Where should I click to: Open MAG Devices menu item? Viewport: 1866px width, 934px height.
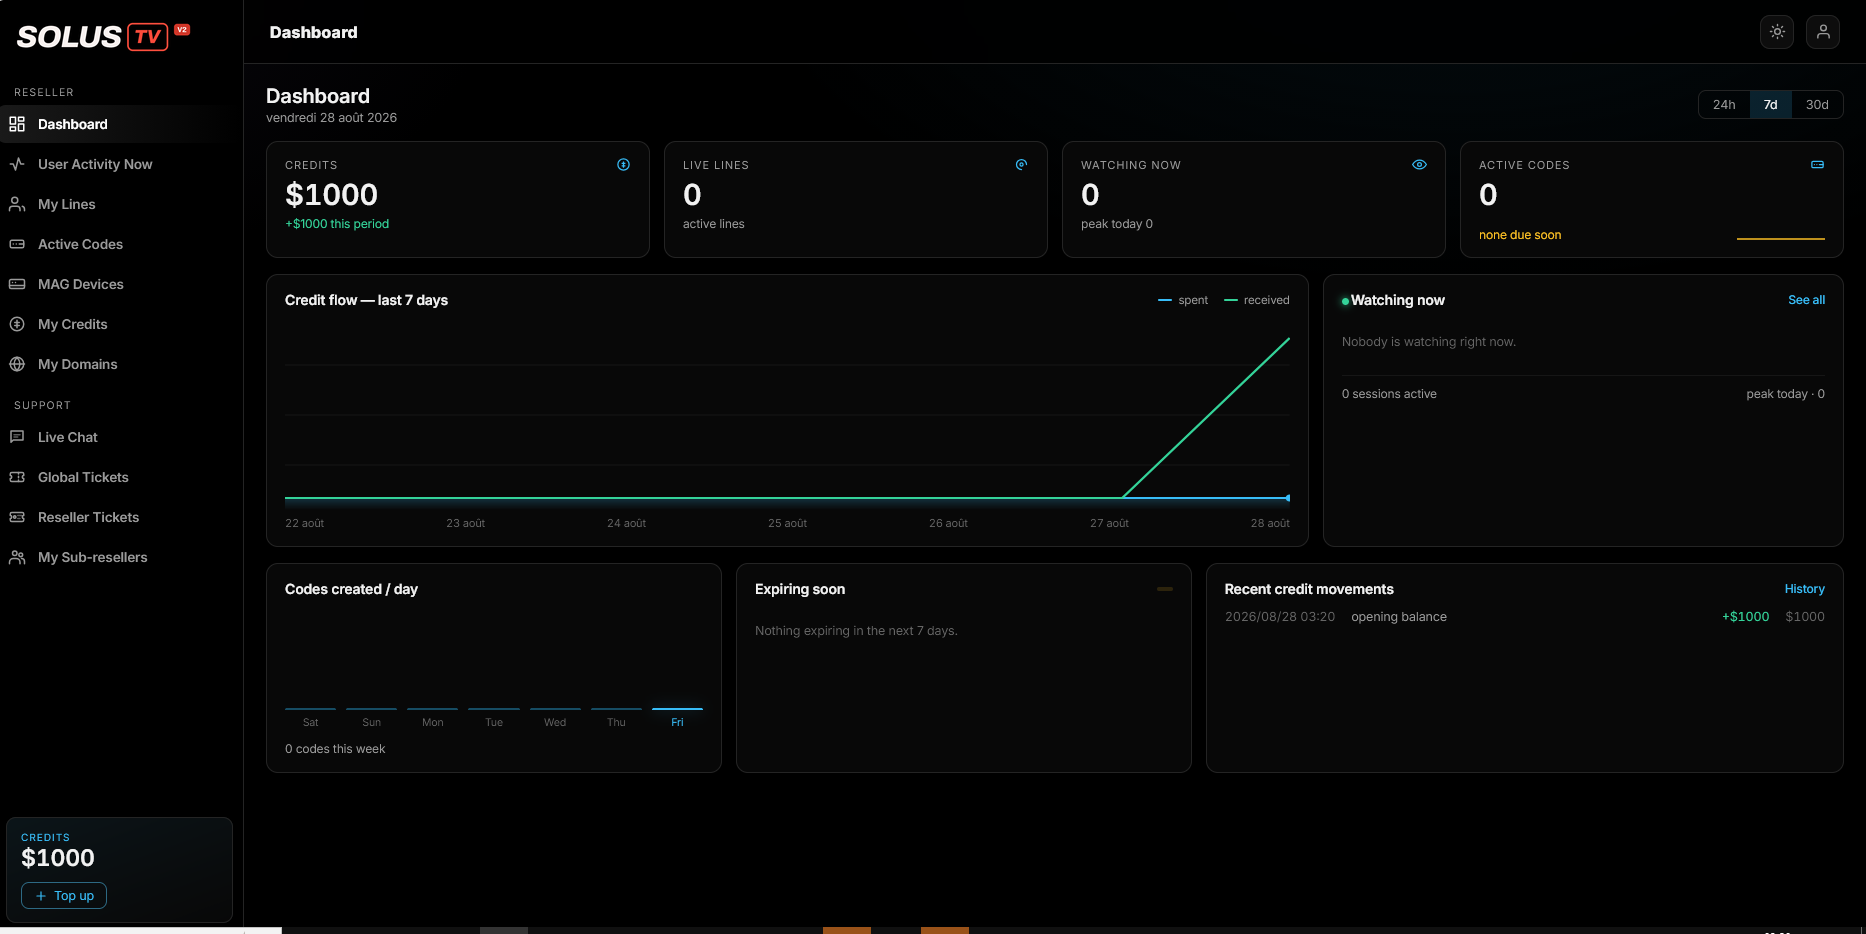81,284
